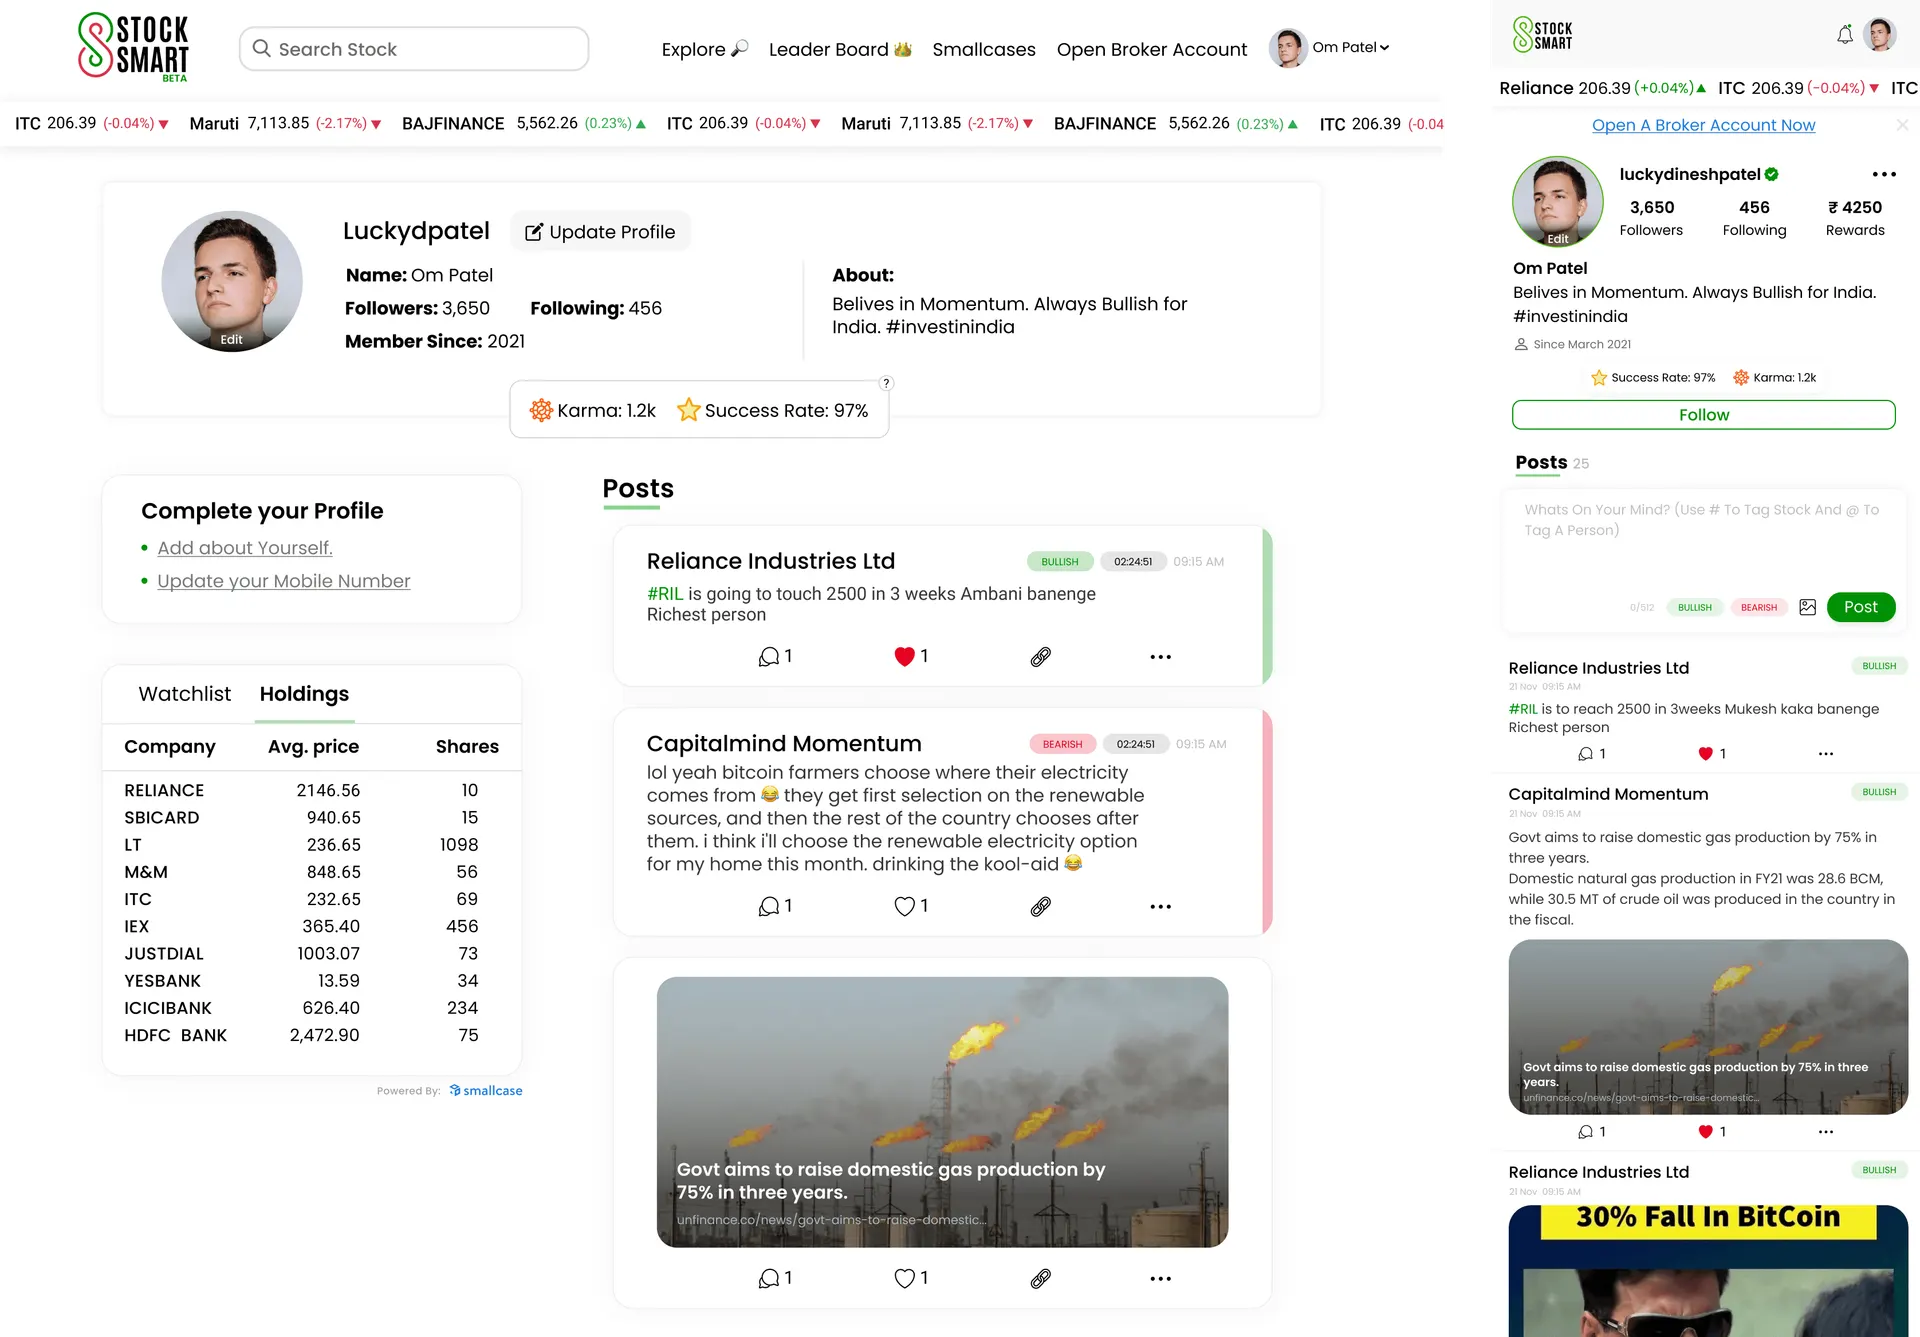The height and width of the screenshot is (1337, 1920).
Task: Click the small user avatar in the mobile view header
Action: [x=1880, y=34]
